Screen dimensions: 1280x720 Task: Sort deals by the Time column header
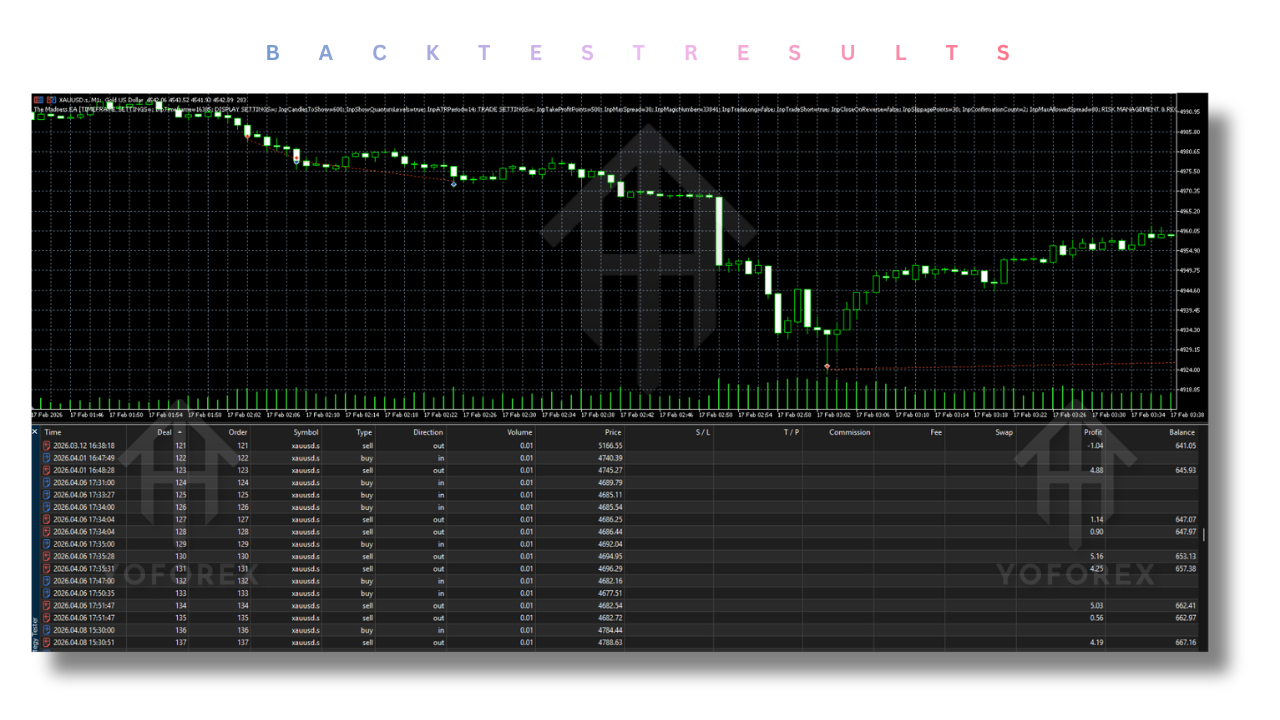[x=53, y=432]
